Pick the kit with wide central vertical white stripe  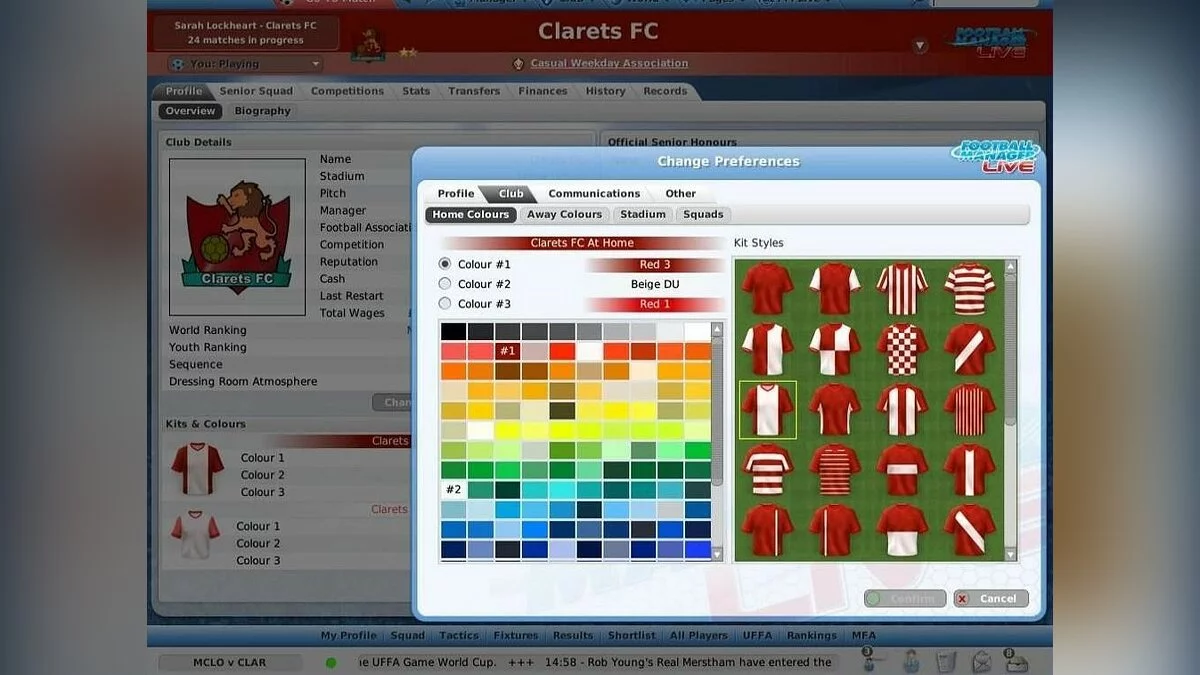(969, 469)
